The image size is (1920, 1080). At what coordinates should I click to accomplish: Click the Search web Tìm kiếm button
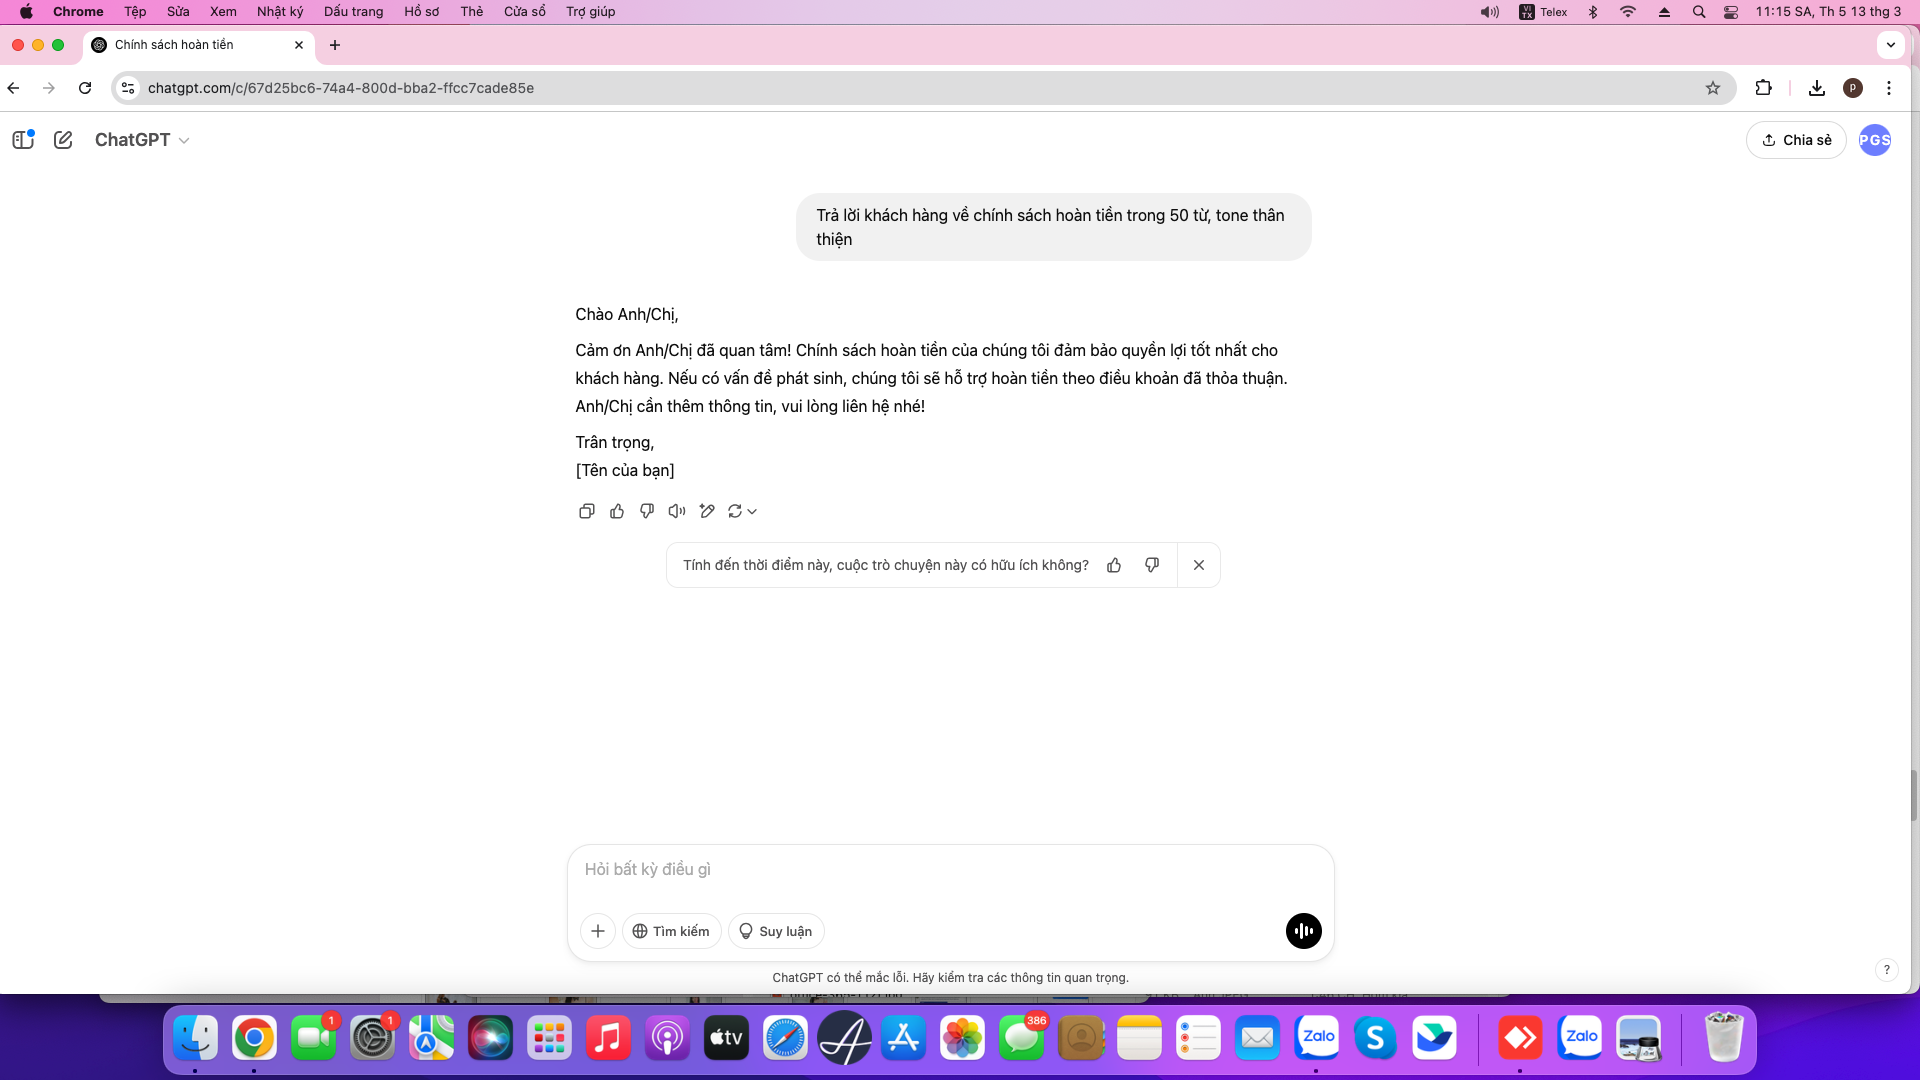671,931
